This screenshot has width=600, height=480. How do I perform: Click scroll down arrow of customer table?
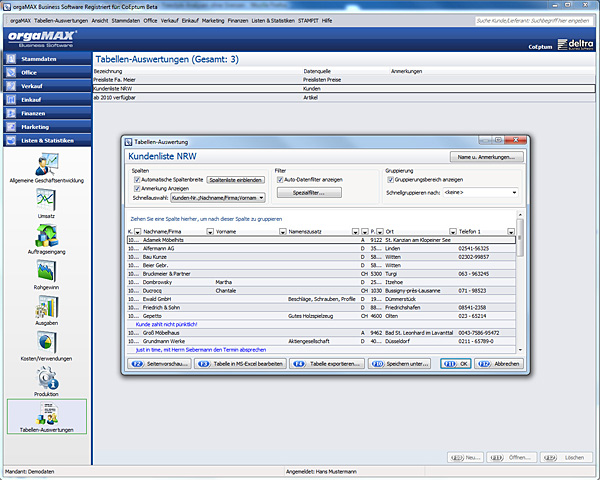click(x=520, y=350)
